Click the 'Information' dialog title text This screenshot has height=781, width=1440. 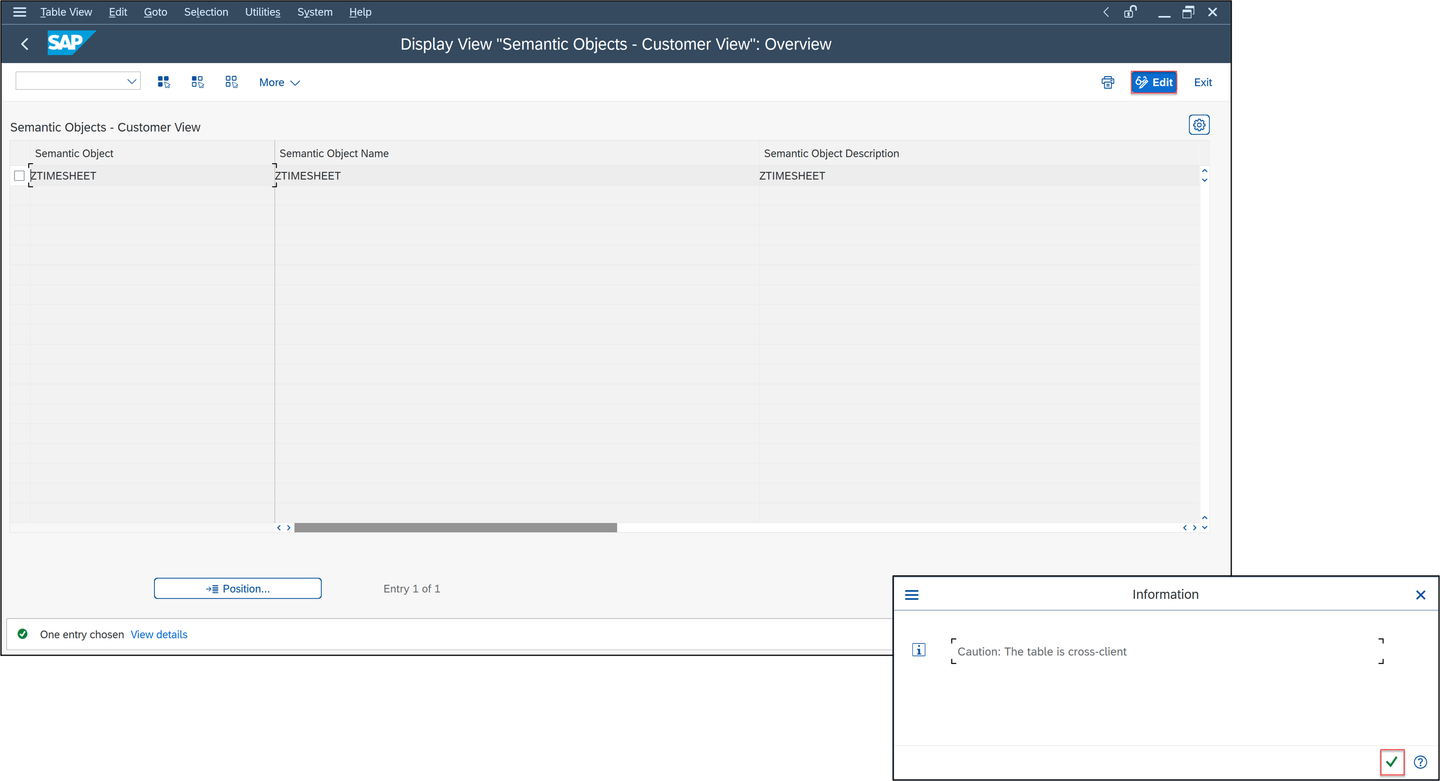(x=1165, y=594)
